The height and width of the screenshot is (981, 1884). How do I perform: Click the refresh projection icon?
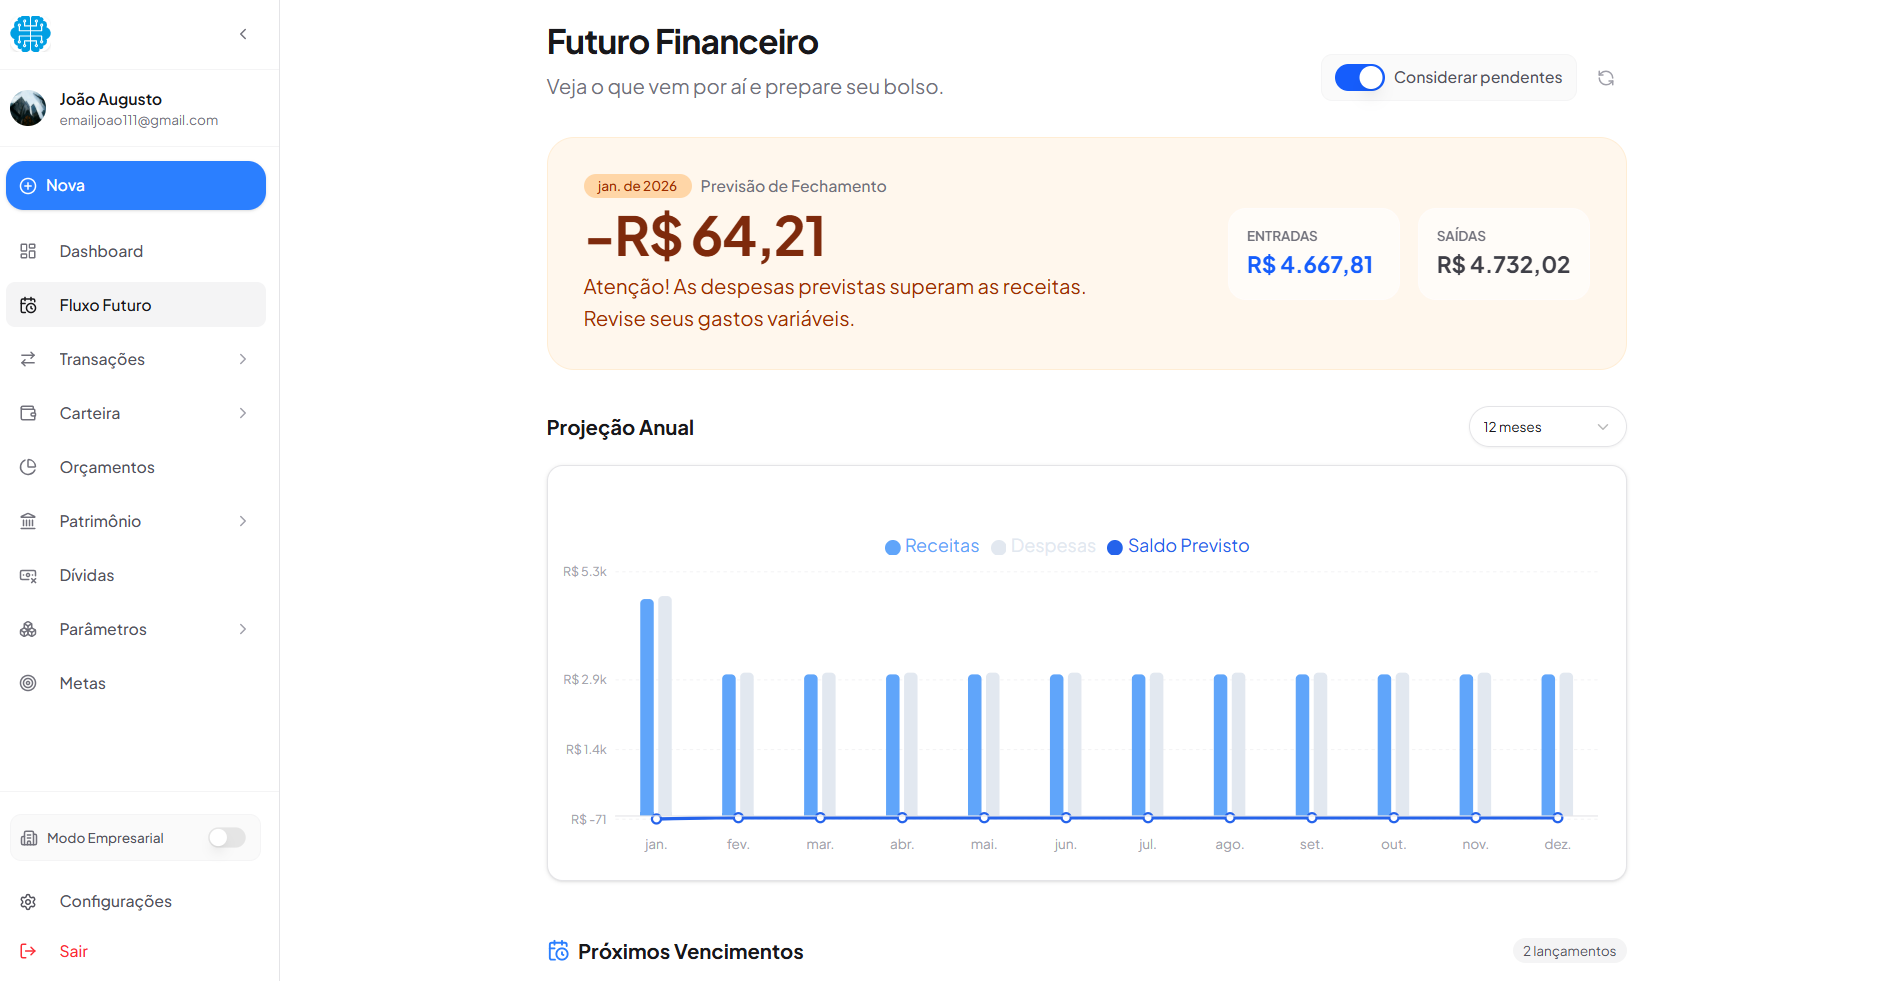[x=1606, y=77]
